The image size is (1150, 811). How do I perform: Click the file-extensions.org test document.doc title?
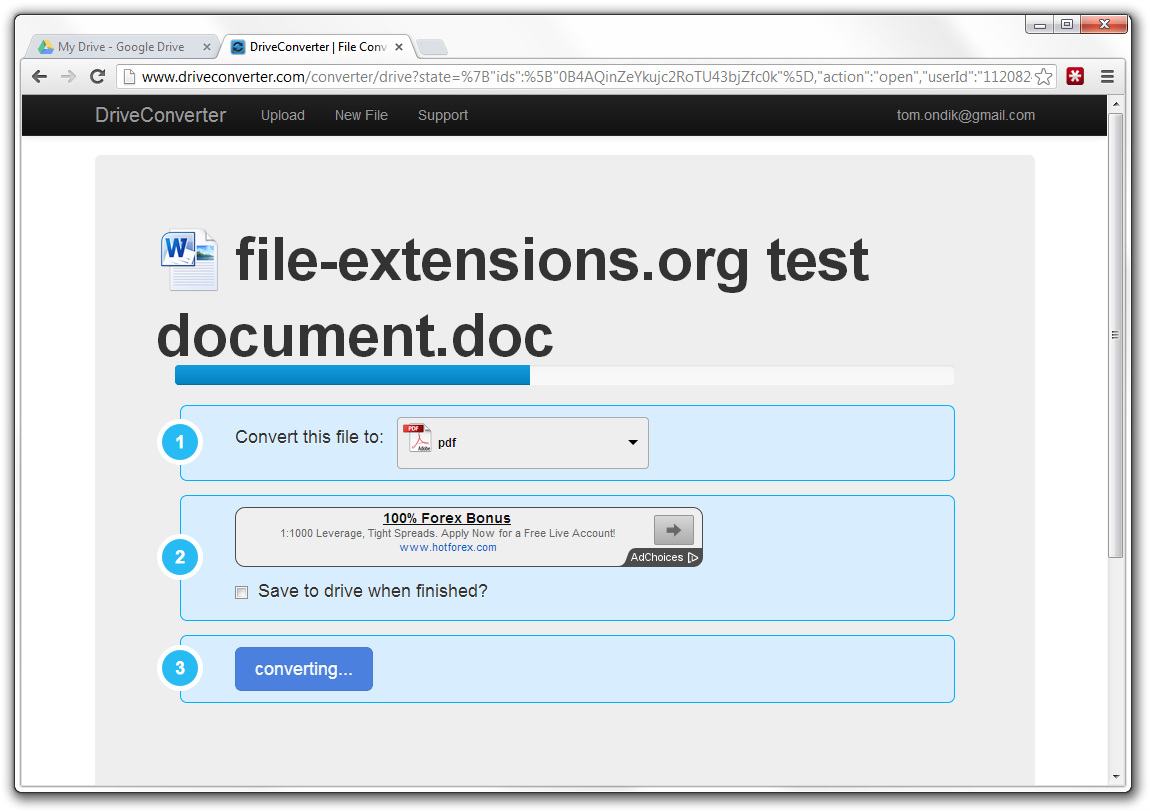(513, 297)
